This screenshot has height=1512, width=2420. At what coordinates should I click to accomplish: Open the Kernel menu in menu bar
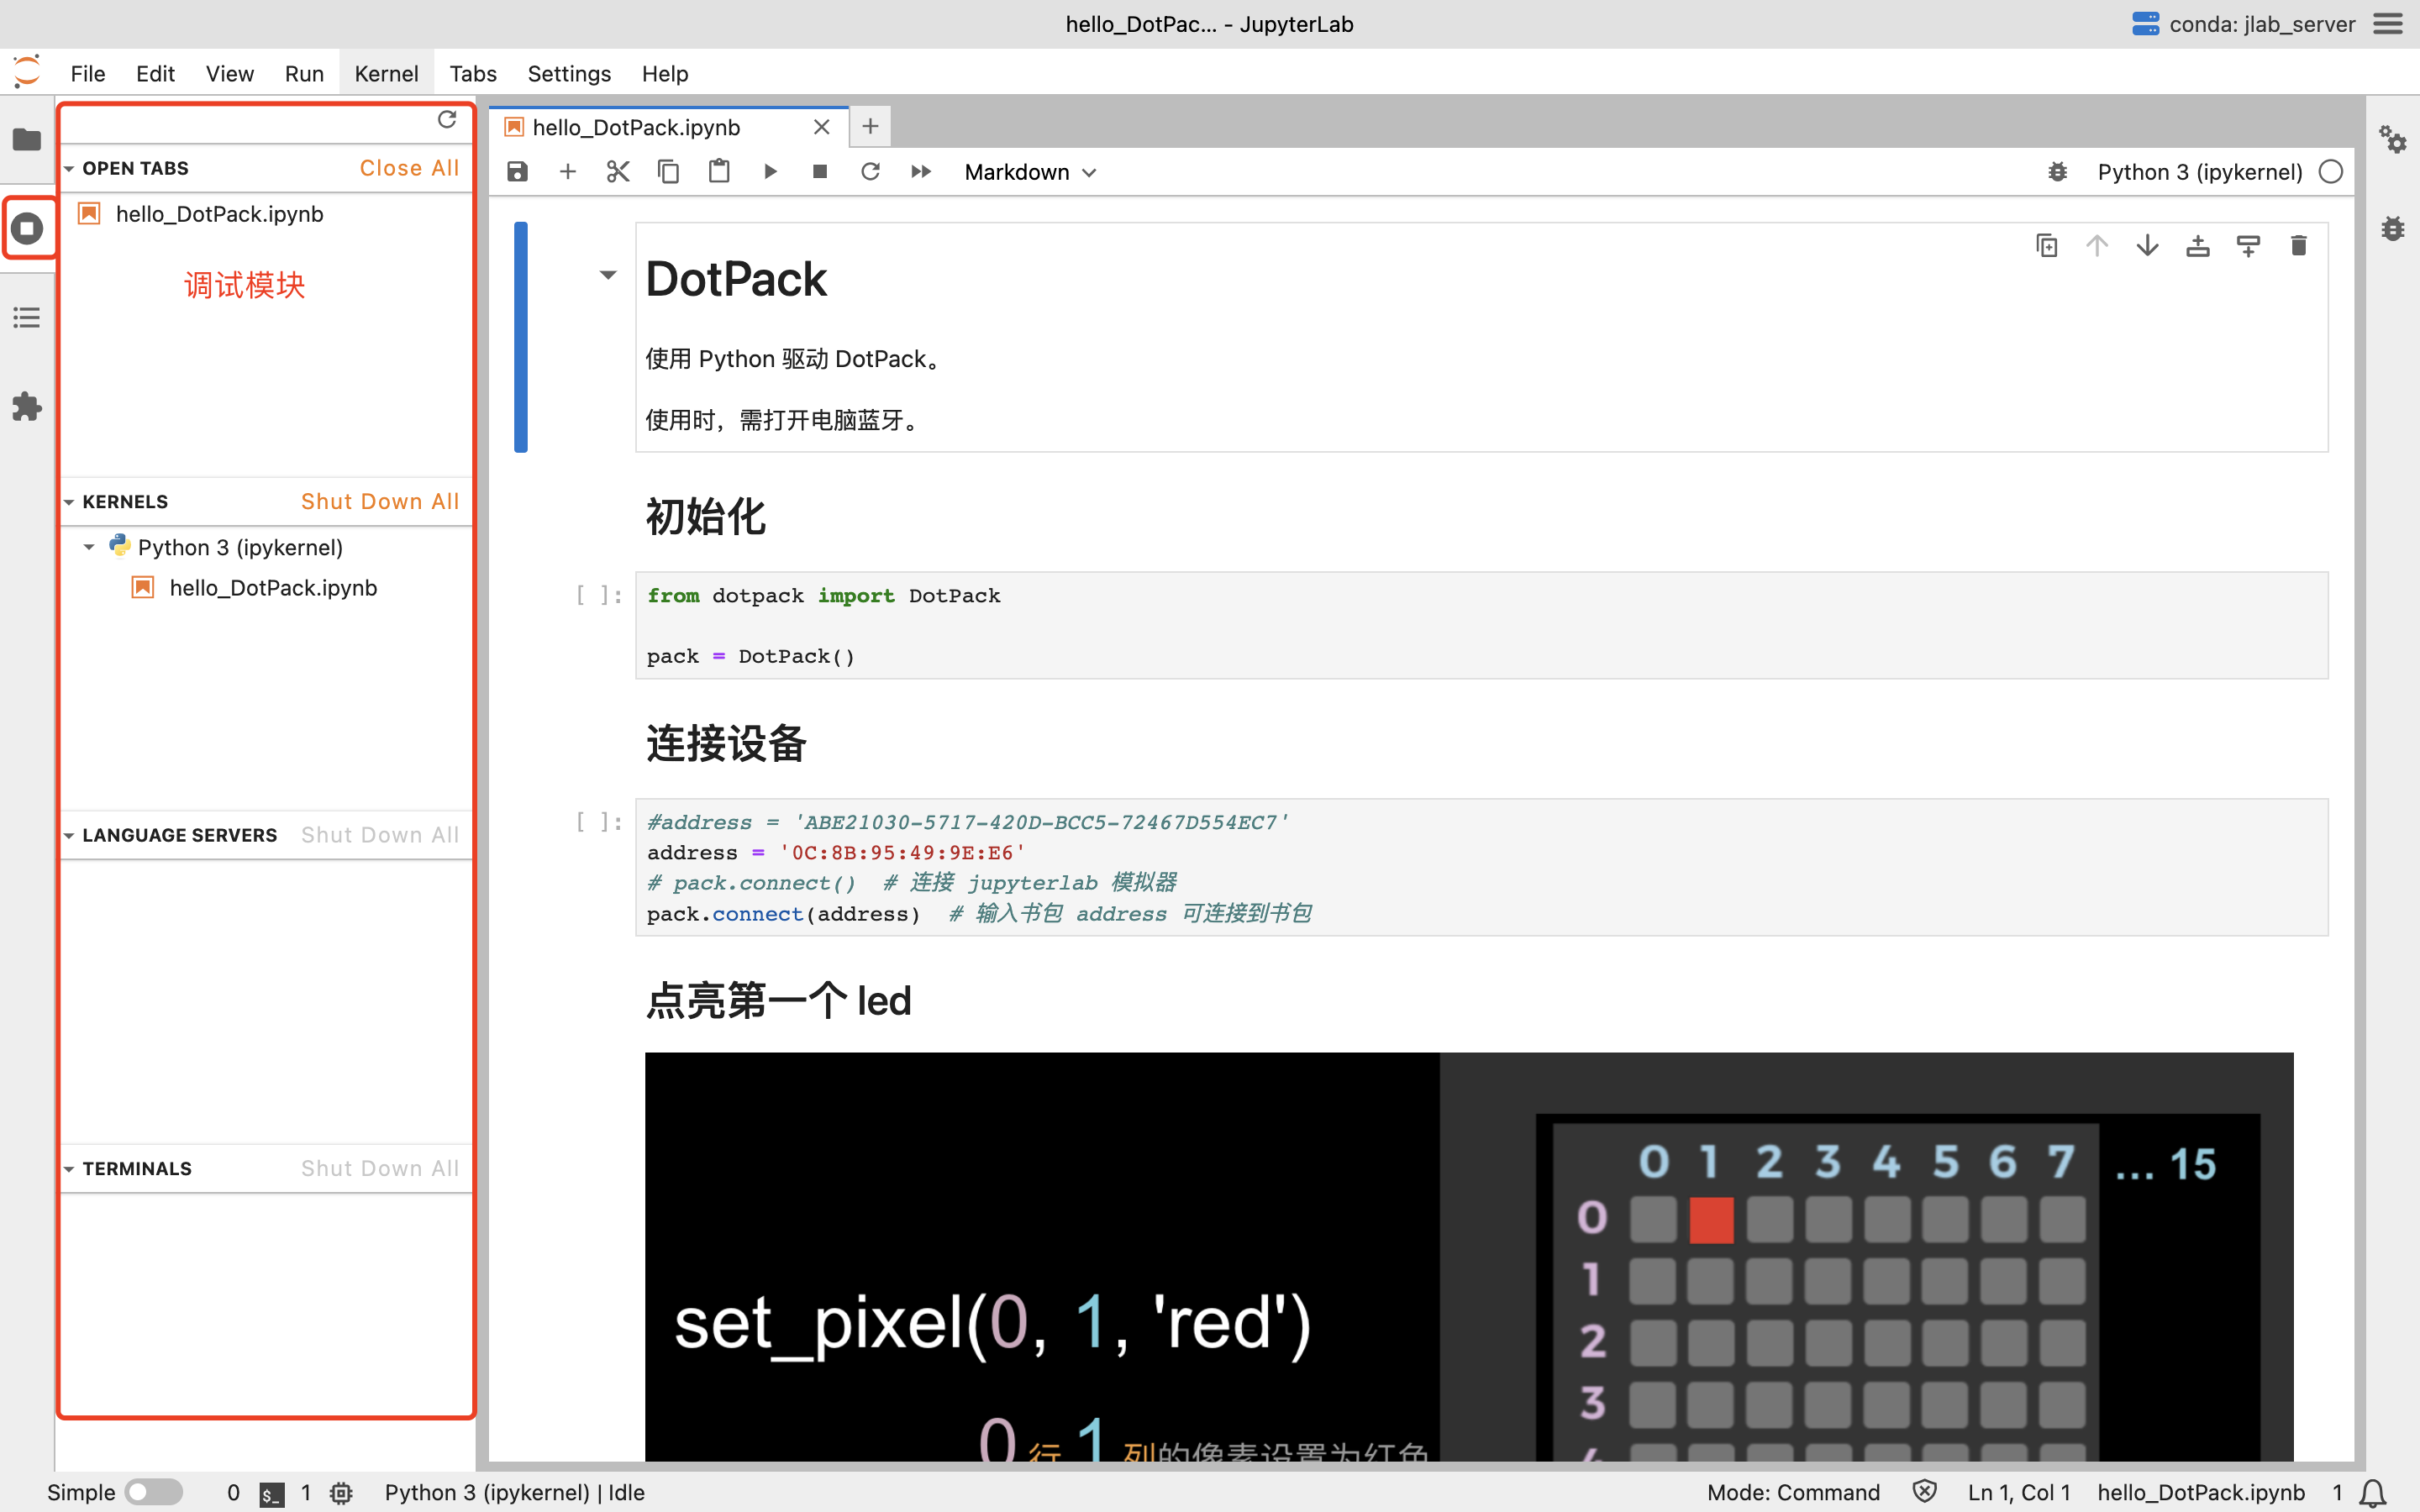coord(385,73)
